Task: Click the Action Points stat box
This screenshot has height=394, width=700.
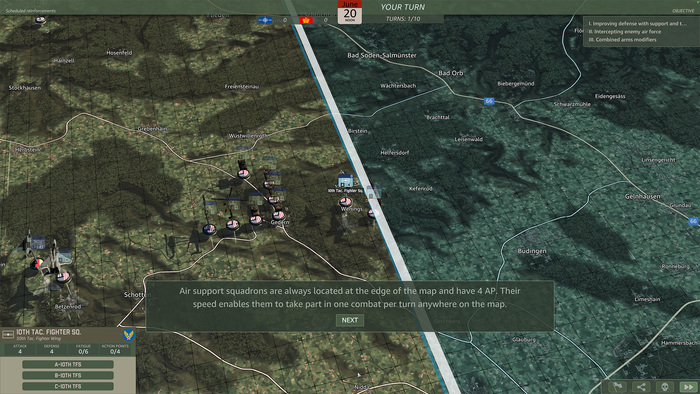Action: 115,349
